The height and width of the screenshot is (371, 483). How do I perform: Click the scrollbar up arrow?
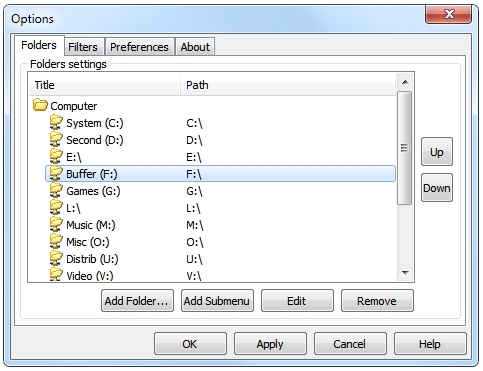coord(405,82)
